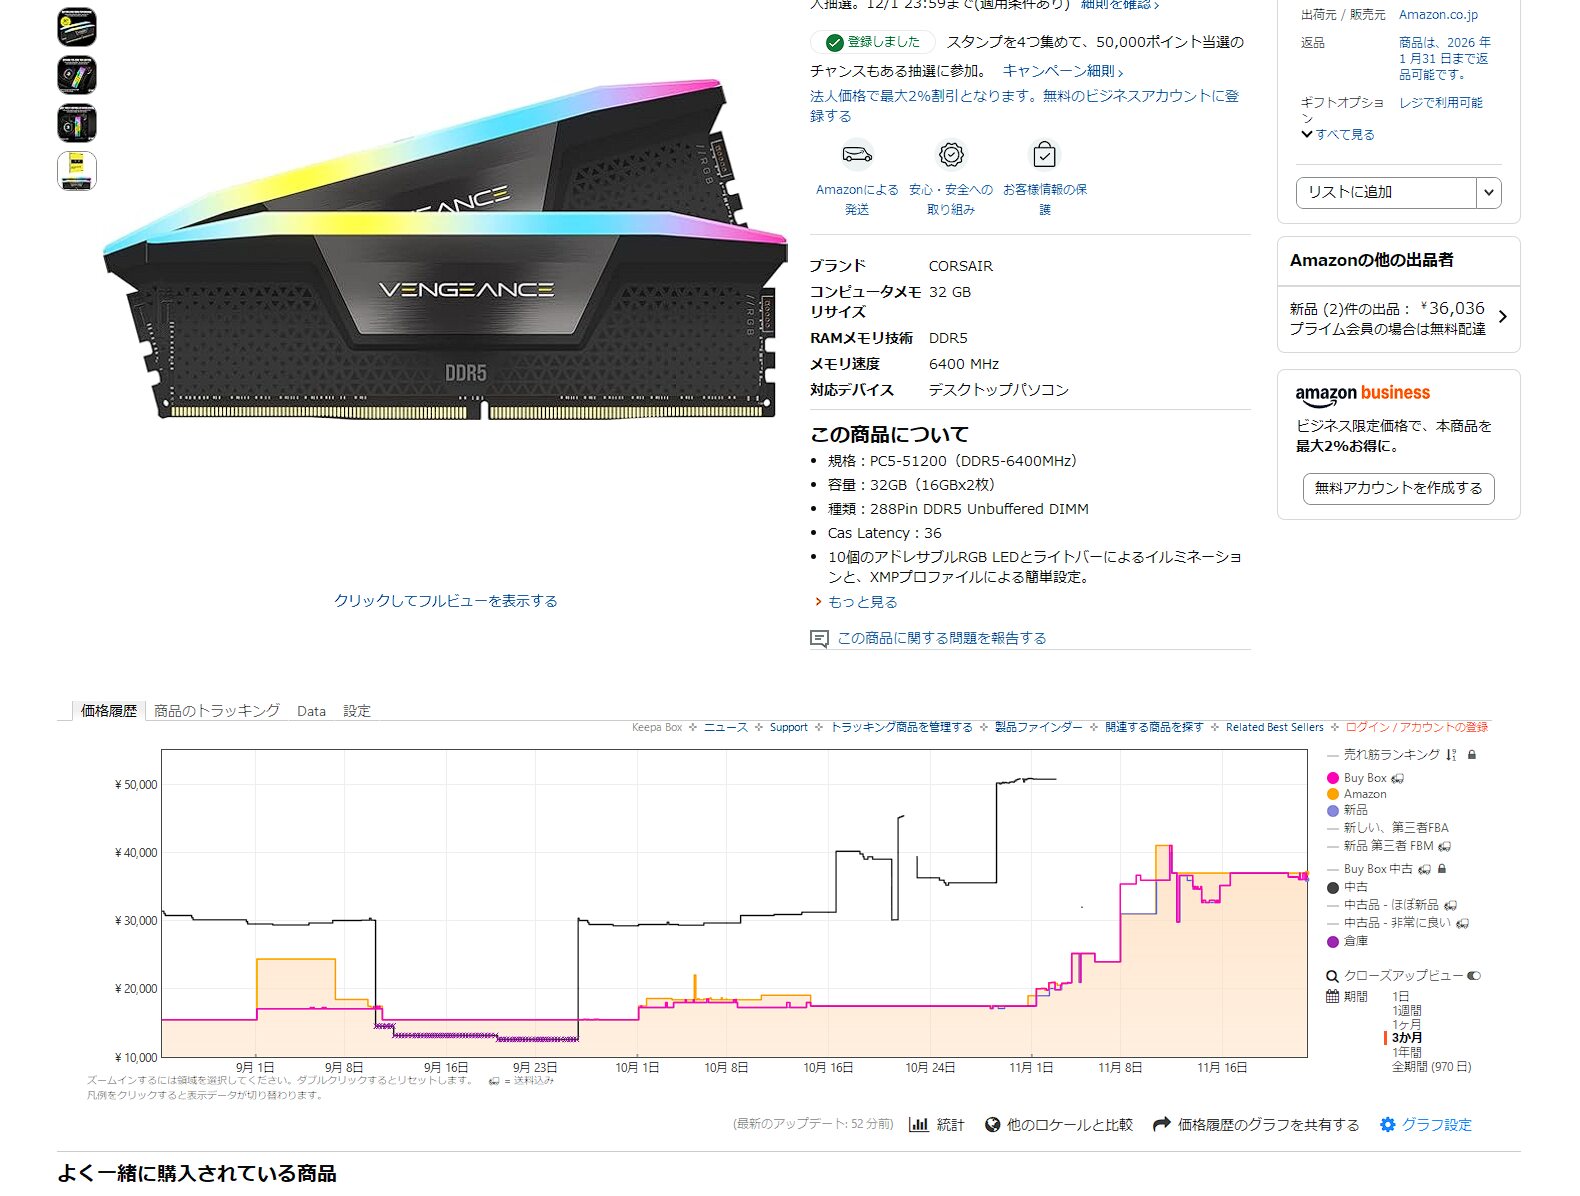Viewport: 1580px width, 1196px height.
Task: Select the first product thumbnail image
Action: 77,27
